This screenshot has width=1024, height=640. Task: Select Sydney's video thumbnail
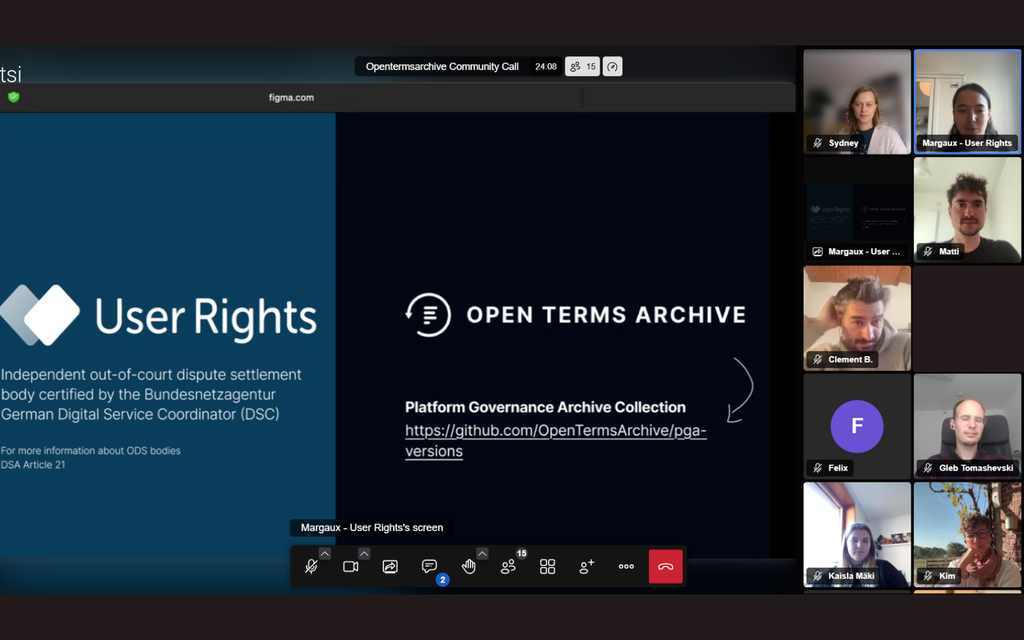coord(857,102)
